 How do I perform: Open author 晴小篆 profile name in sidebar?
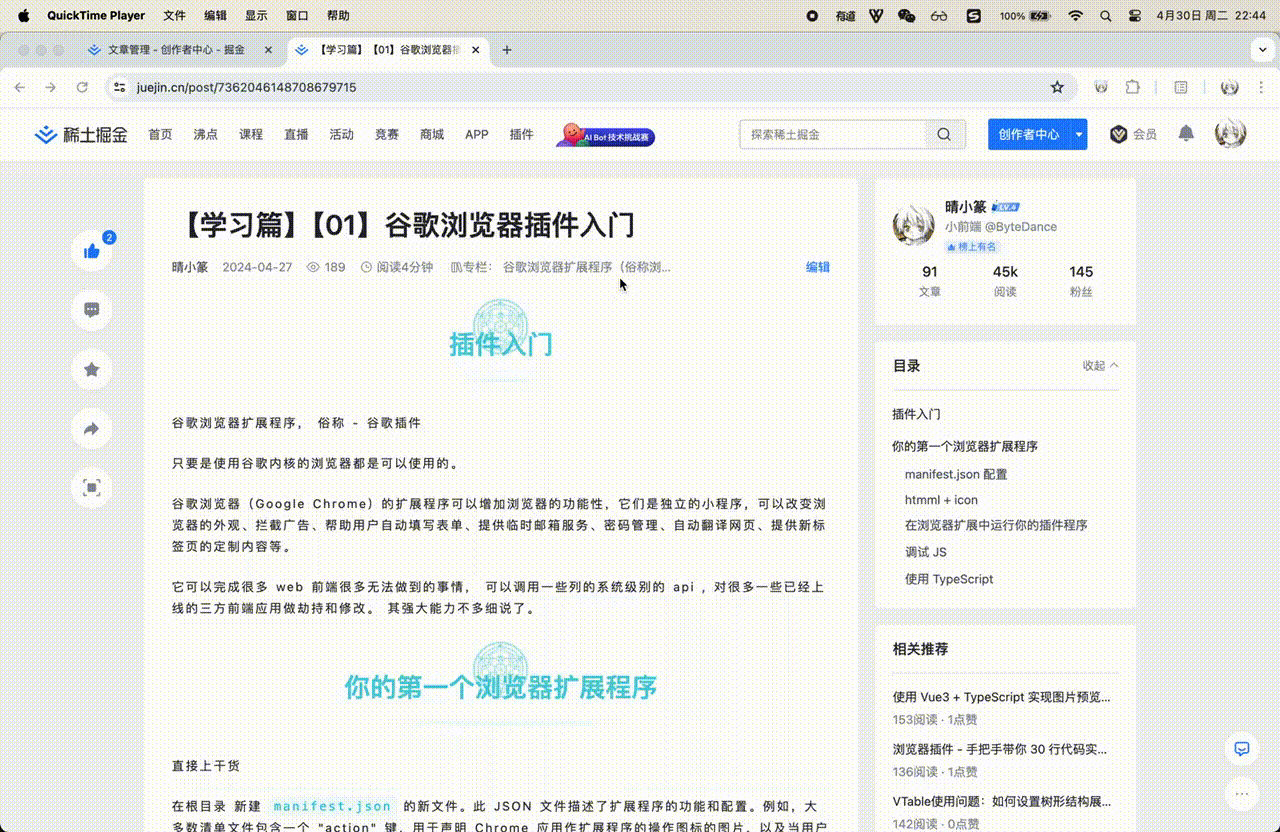[966, 207]
